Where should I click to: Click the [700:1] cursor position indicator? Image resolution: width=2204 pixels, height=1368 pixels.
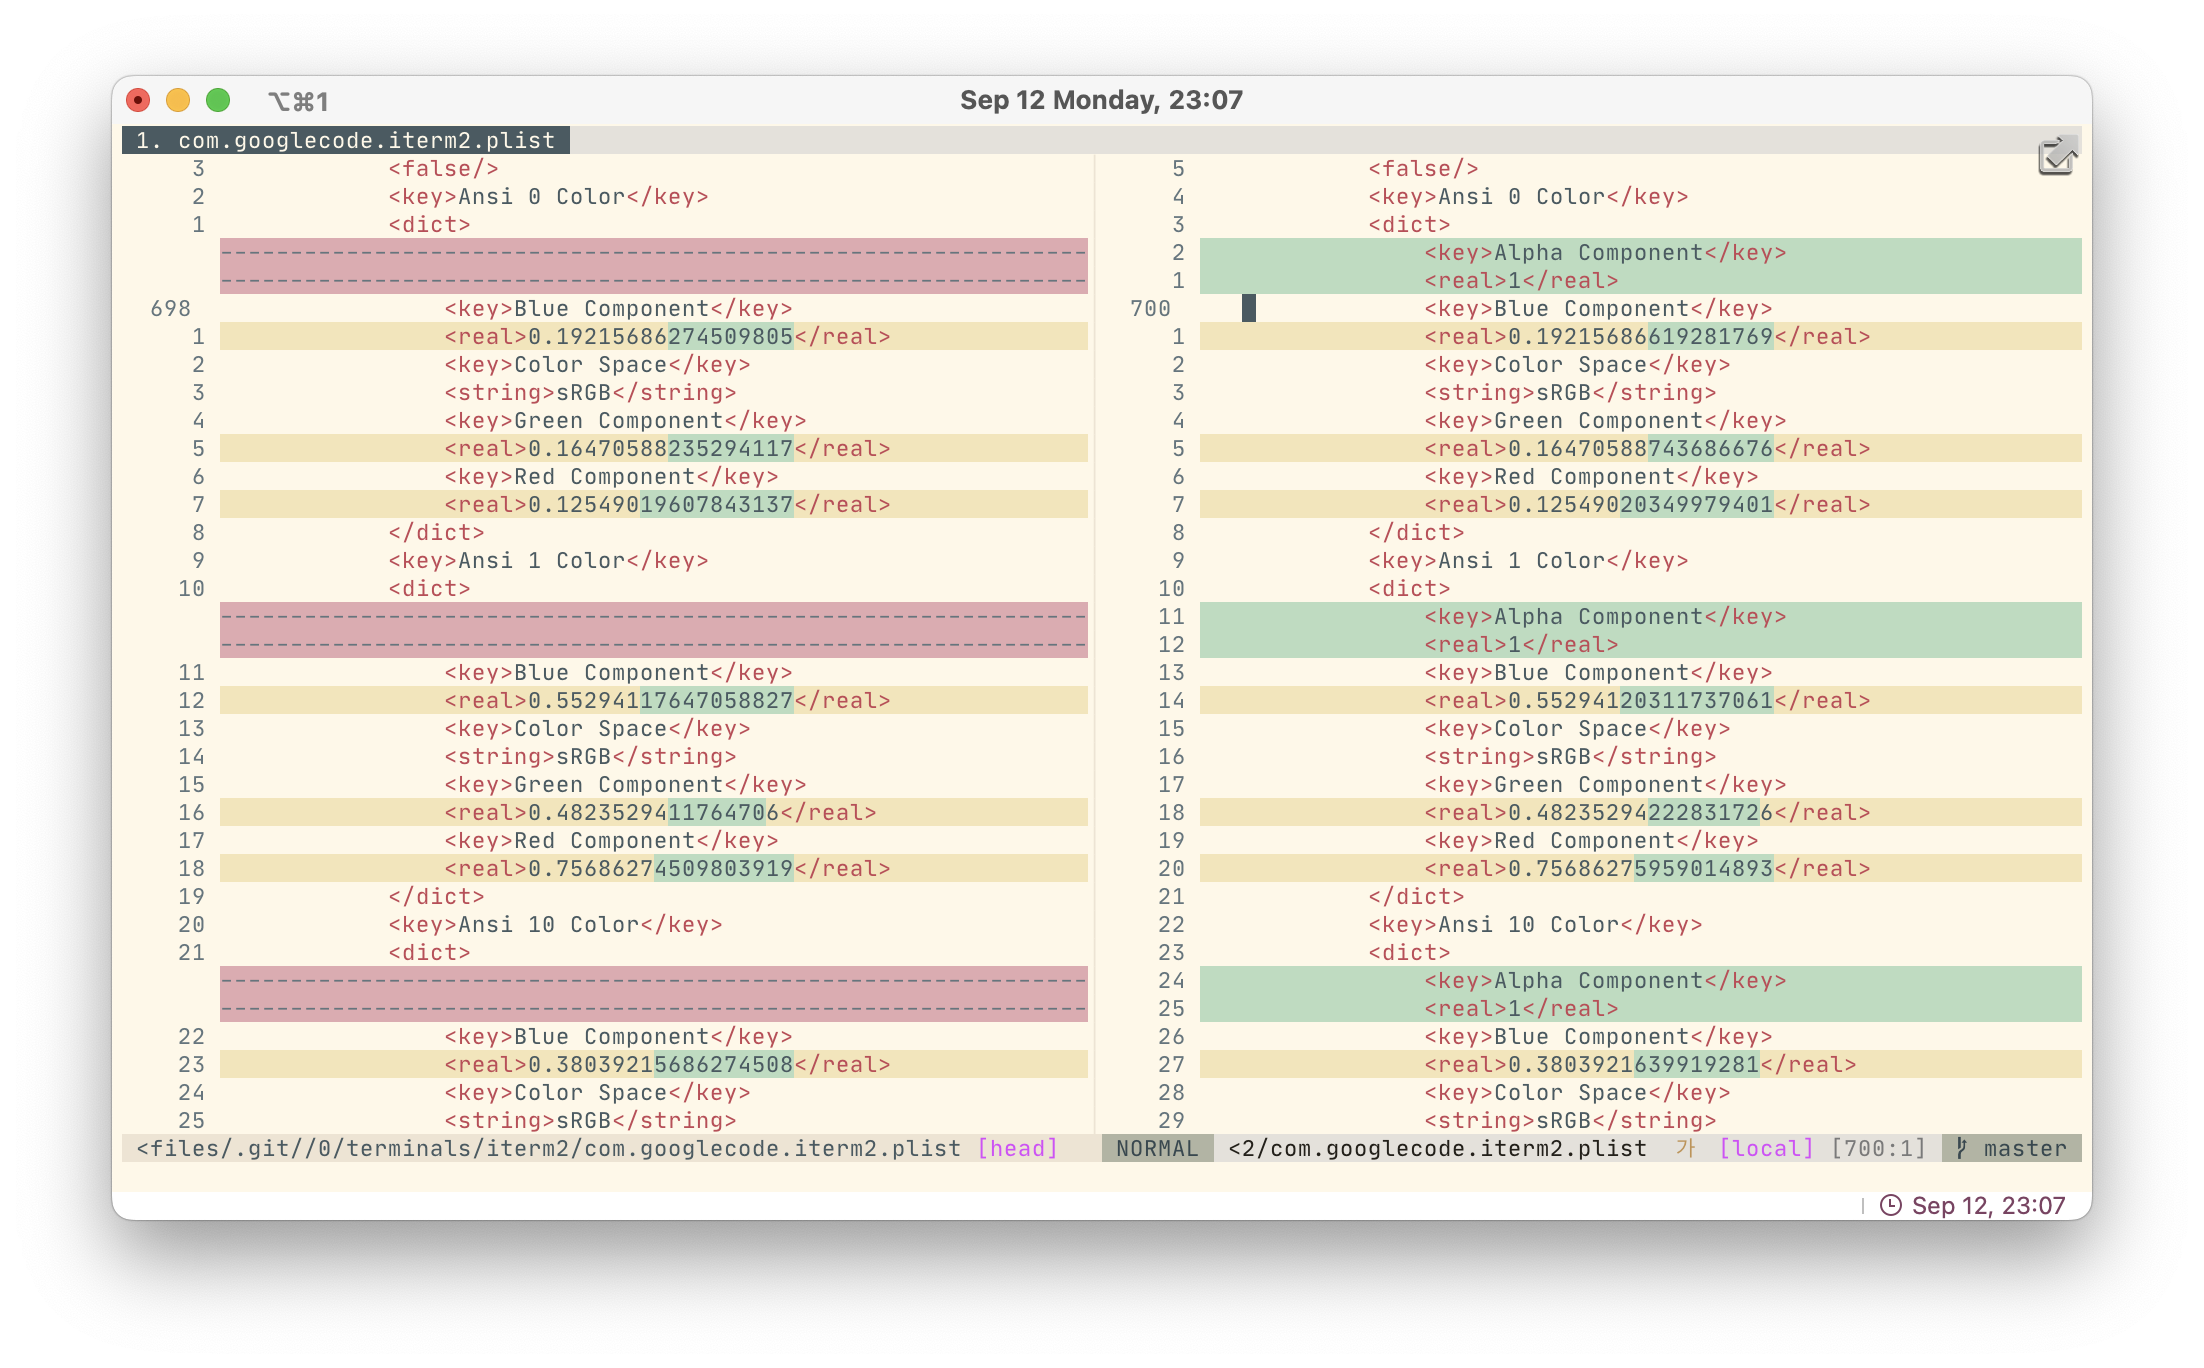click(1878, 1148)
